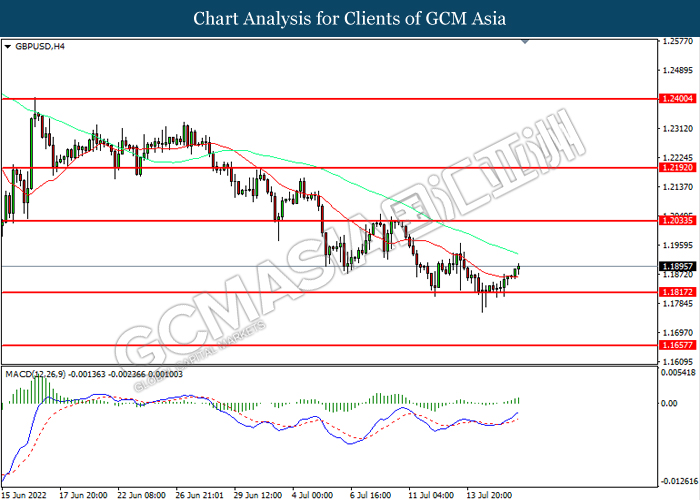This screenshot has height=500, width=700.
Task: Click the 1.21370 price axis value
Action: pos(678,187)
